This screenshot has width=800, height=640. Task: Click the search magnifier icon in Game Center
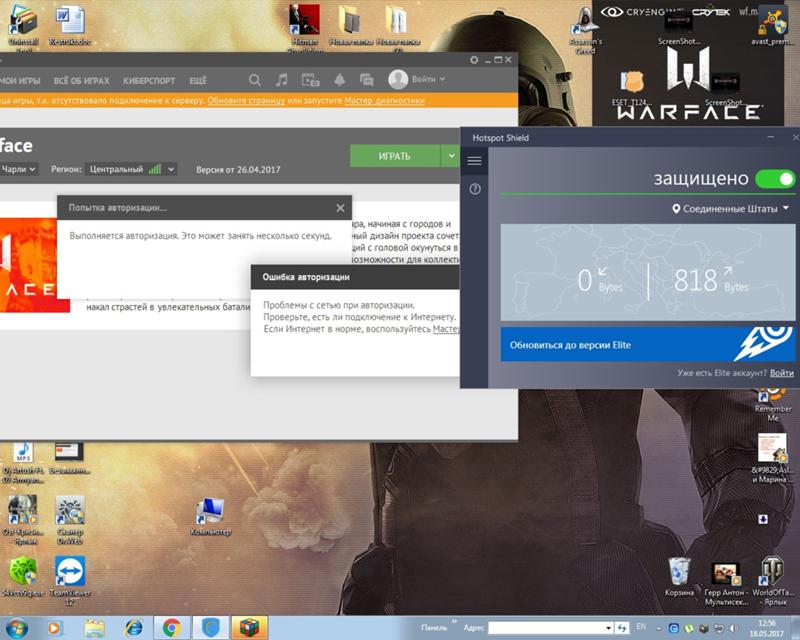pyautogui.click(x=255, y=80)
